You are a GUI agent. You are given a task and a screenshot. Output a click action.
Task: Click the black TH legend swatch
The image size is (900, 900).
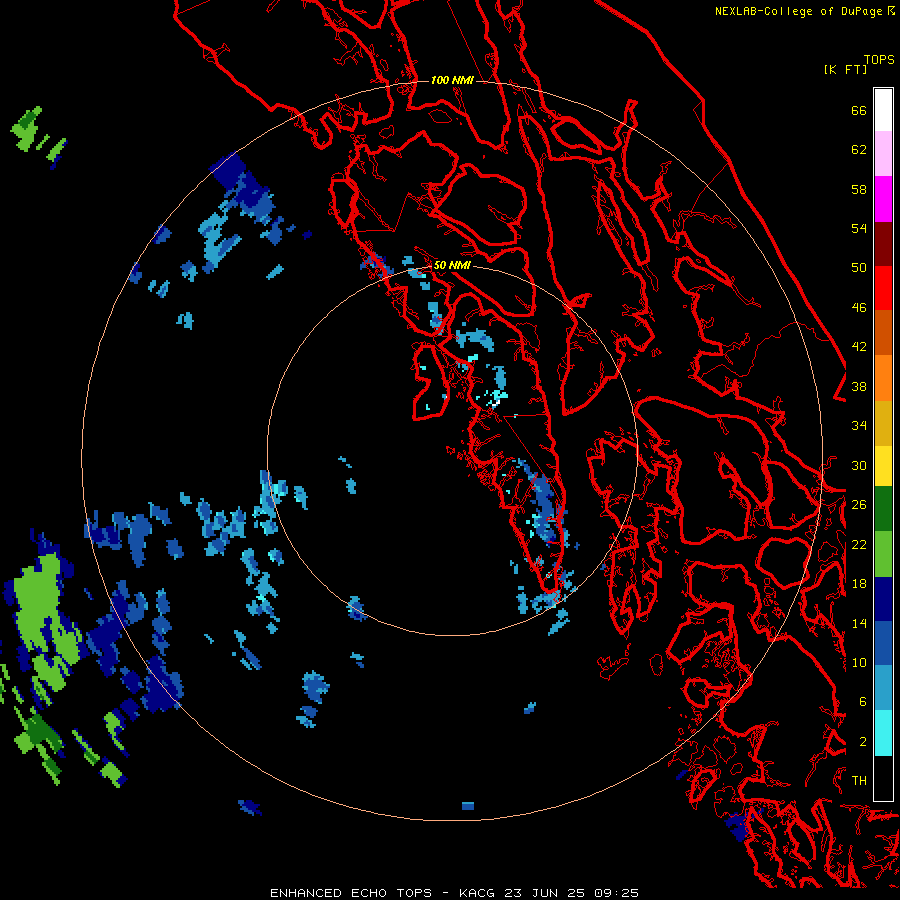click(883, 778)
